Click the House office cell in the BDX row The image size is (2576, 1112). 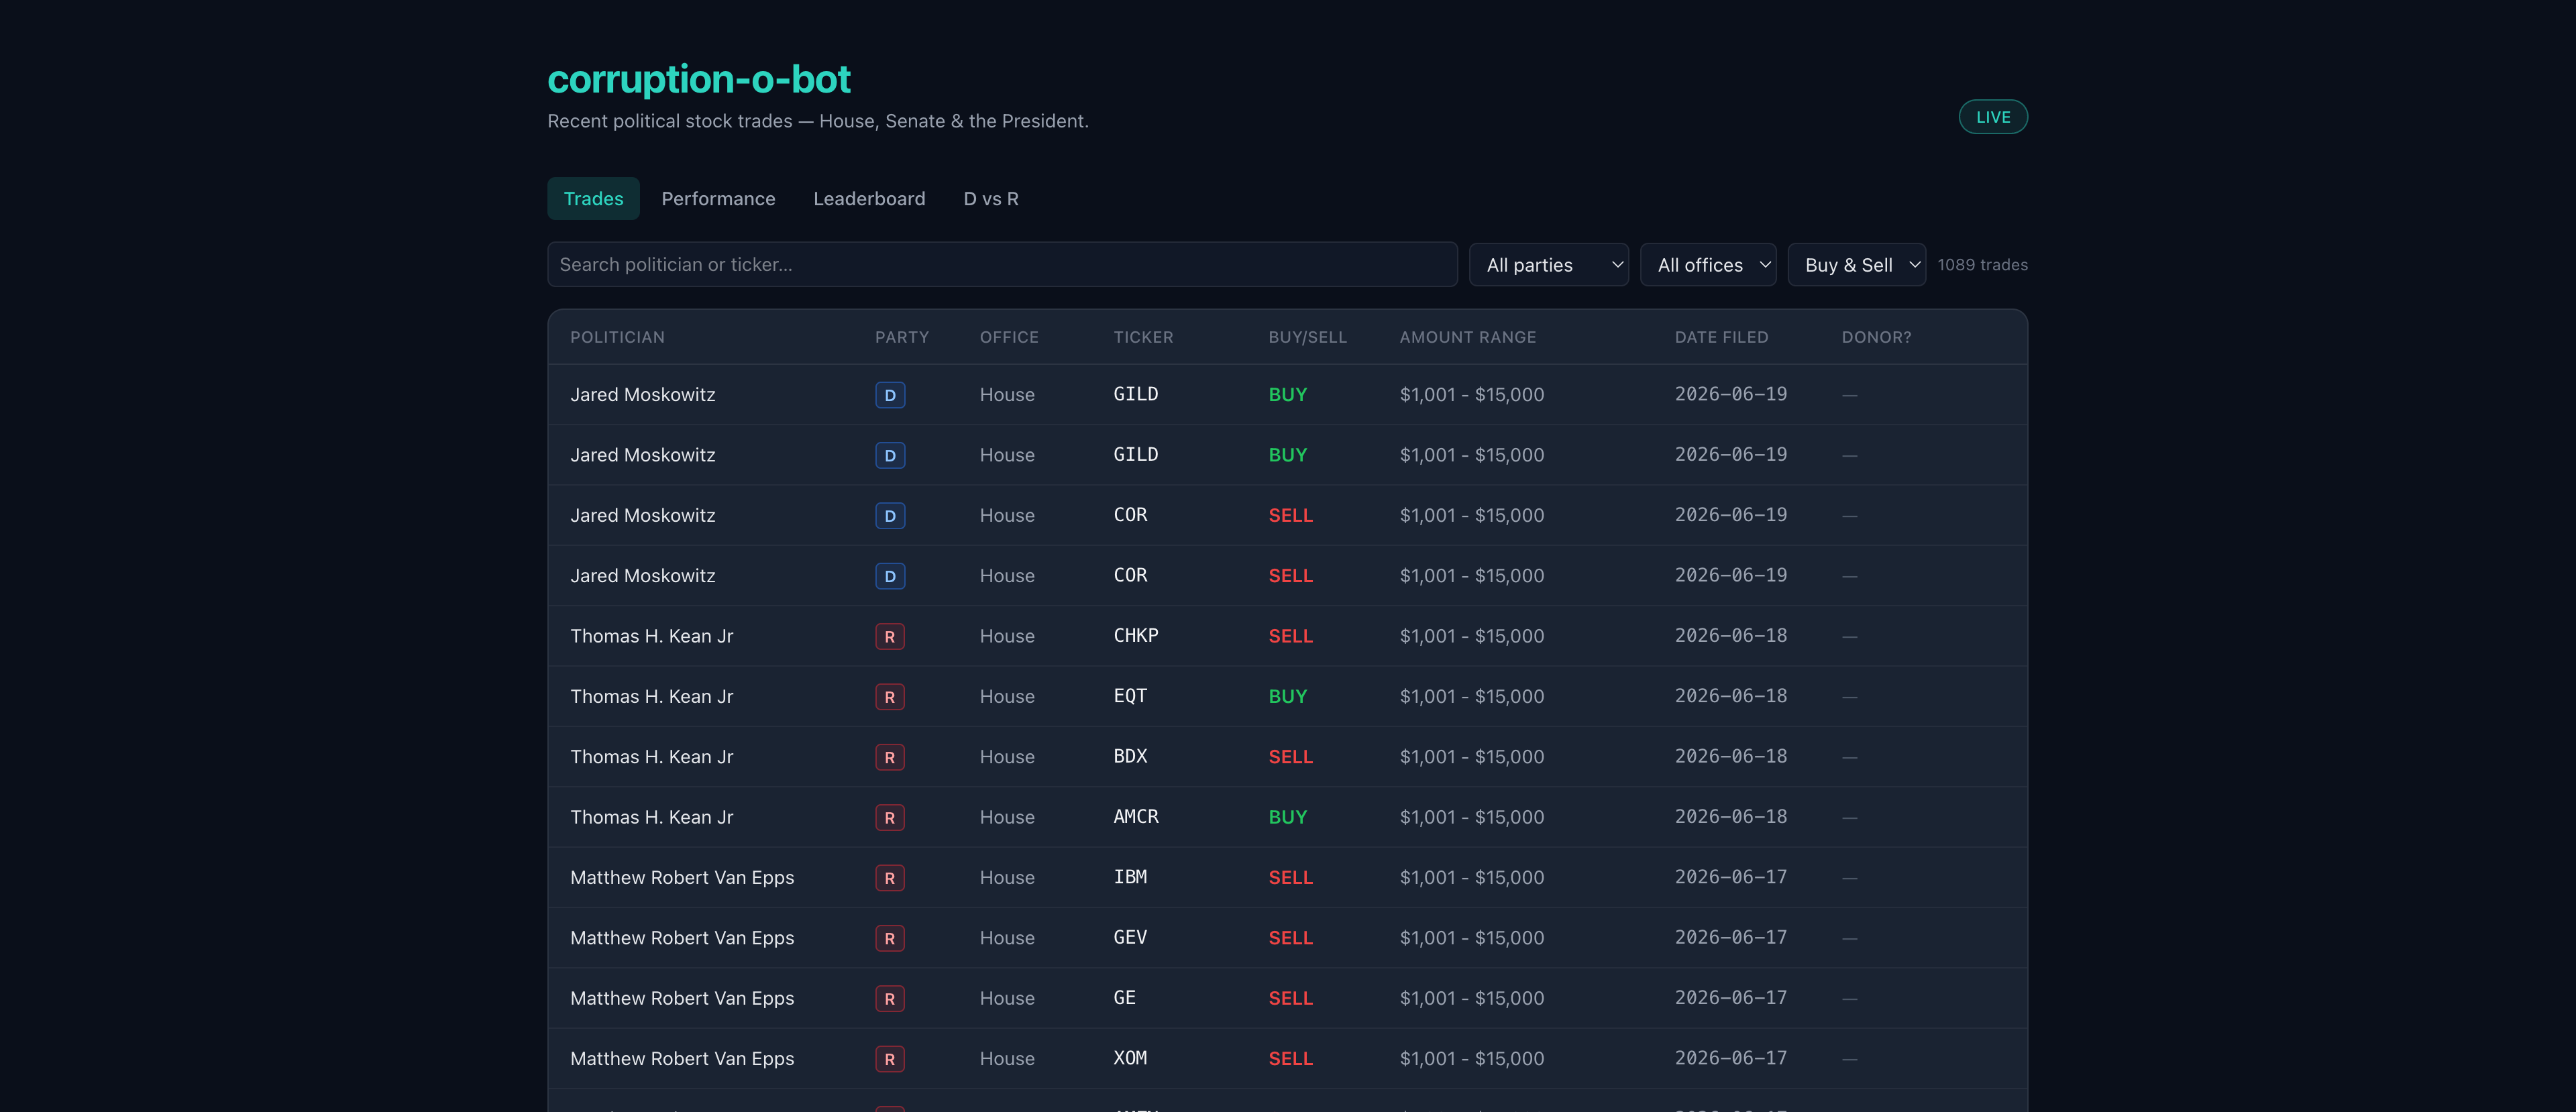(x=1007, y=757)
